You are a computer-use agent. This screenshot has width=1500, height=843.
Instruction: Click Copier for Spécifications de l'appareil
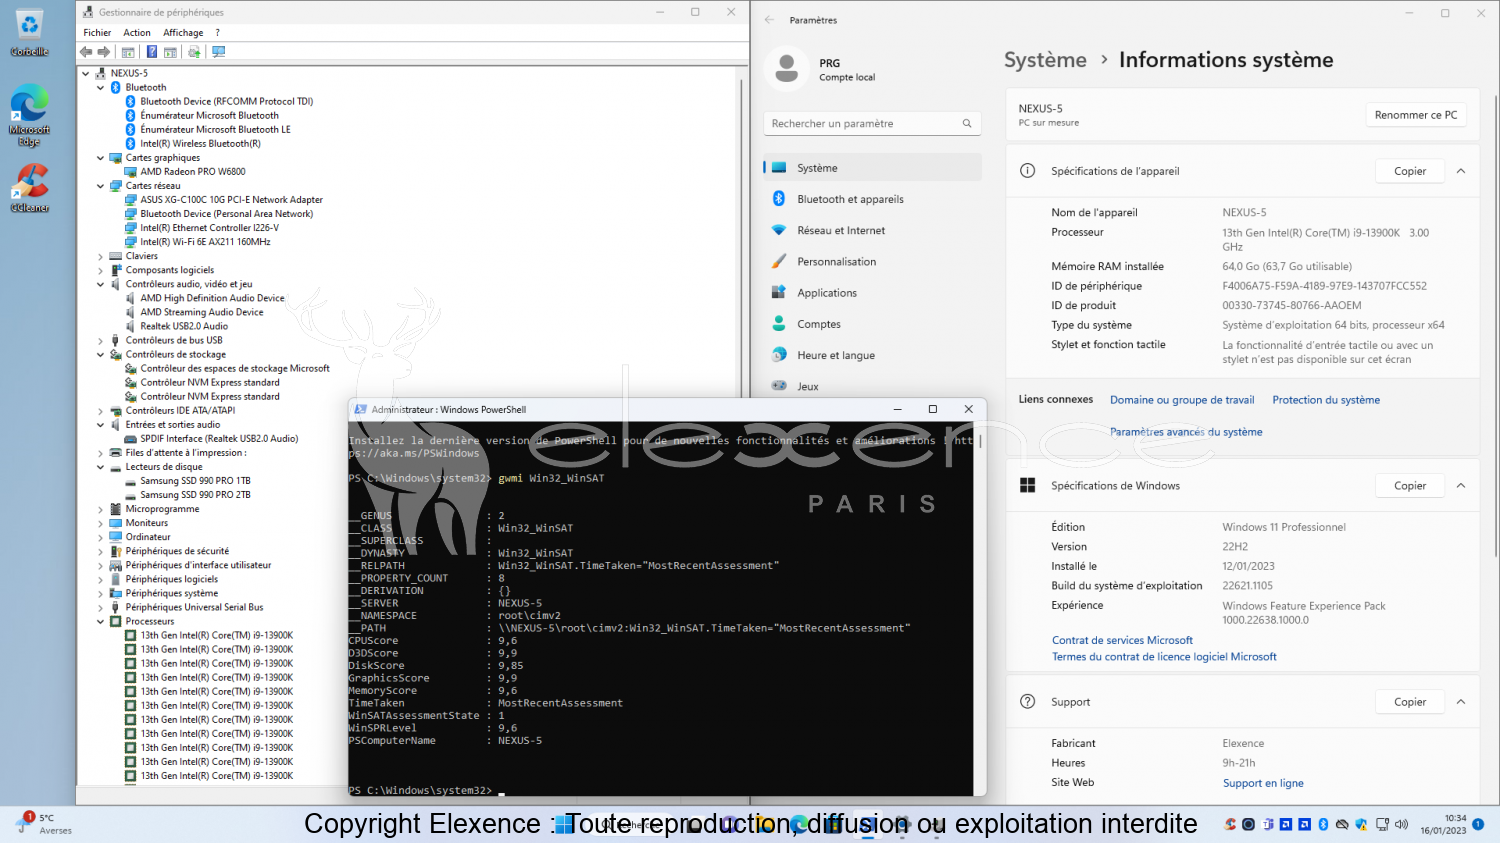point(1410,171)
